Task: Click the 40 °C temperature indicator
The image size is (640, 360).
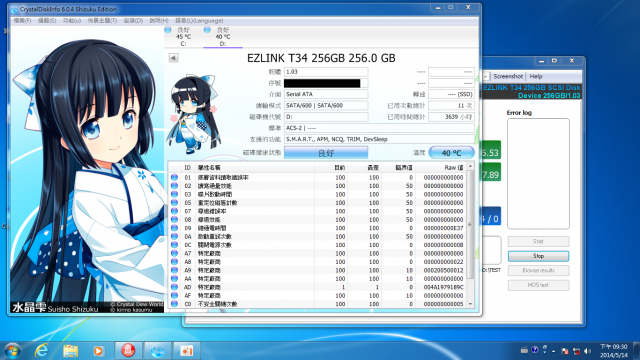Action: [x=451, y=153]
